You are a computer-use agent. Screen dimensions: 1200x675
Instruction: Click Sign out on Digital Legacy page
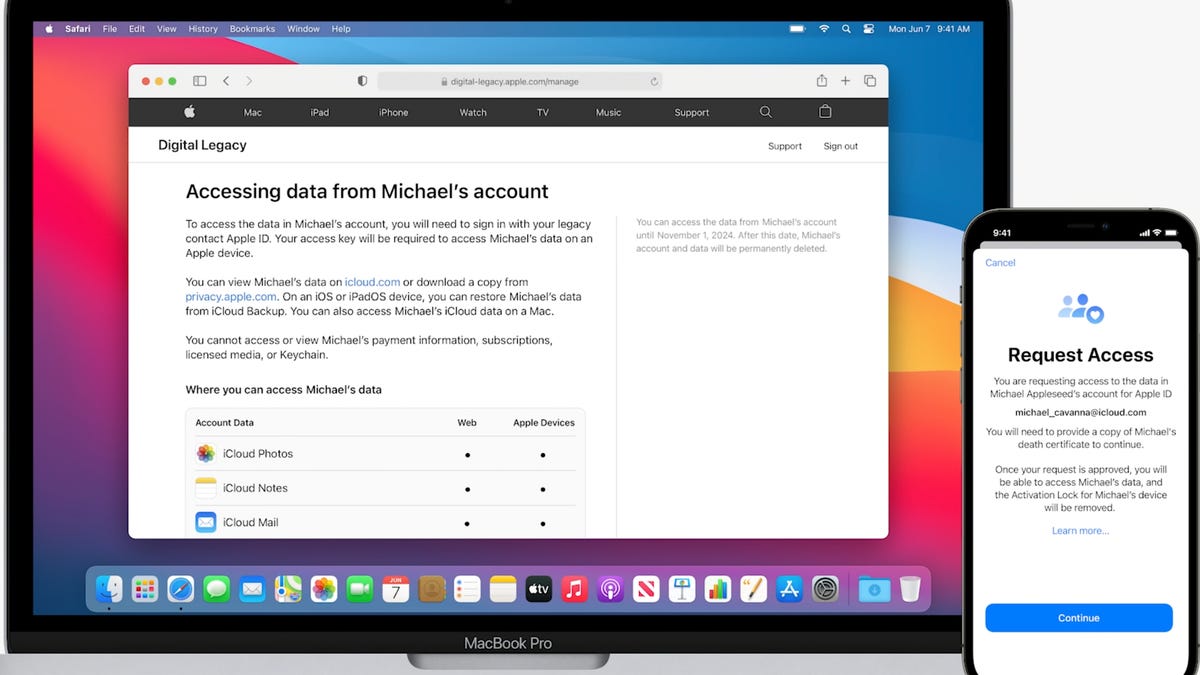[840, 146]
